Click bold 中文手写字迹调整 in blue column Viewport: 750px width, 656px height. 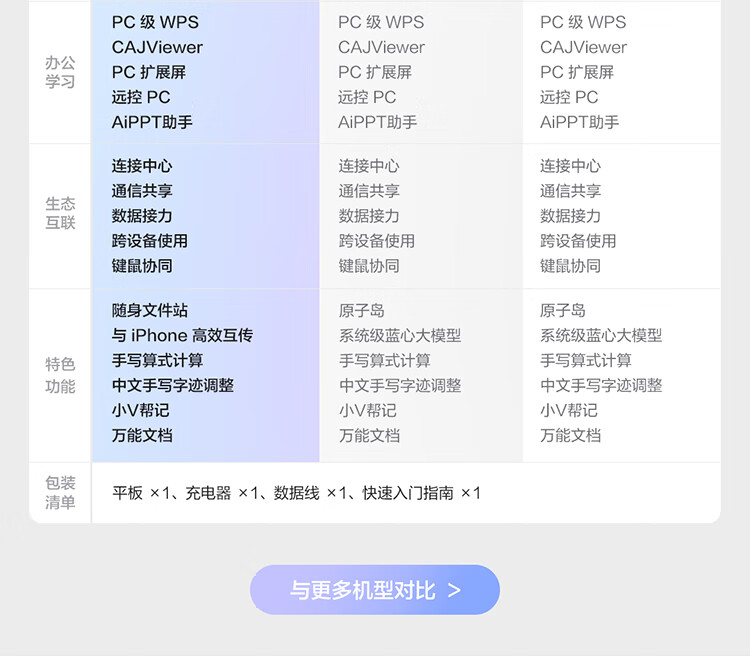(x=173, y=385)
